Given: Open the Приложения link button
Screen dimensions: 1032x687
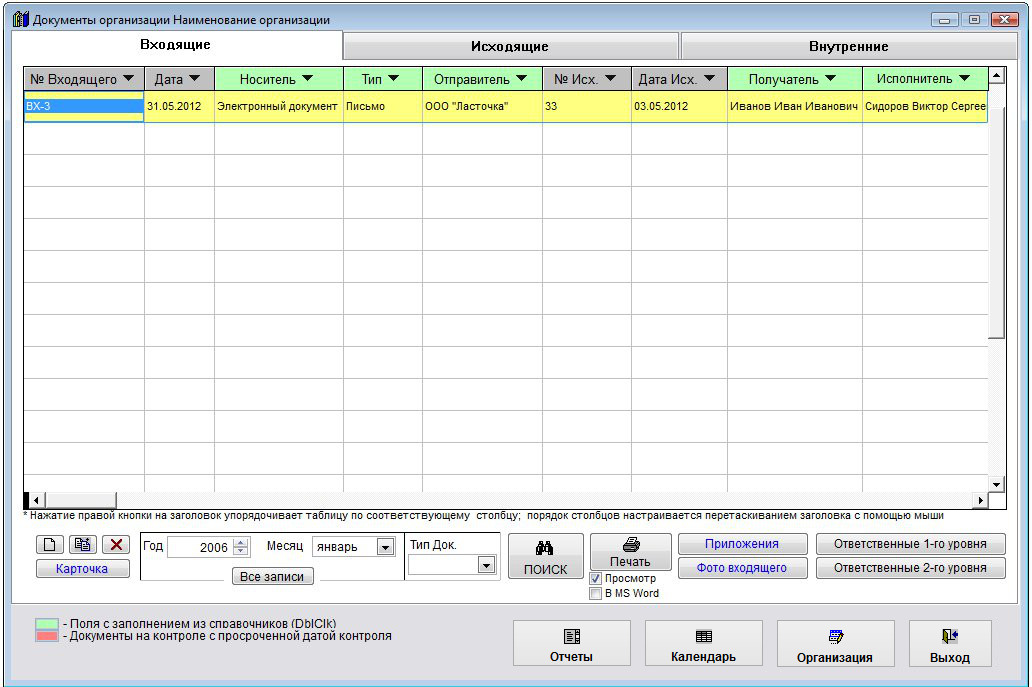Looking at the screenshot, I should click(742, 544).
